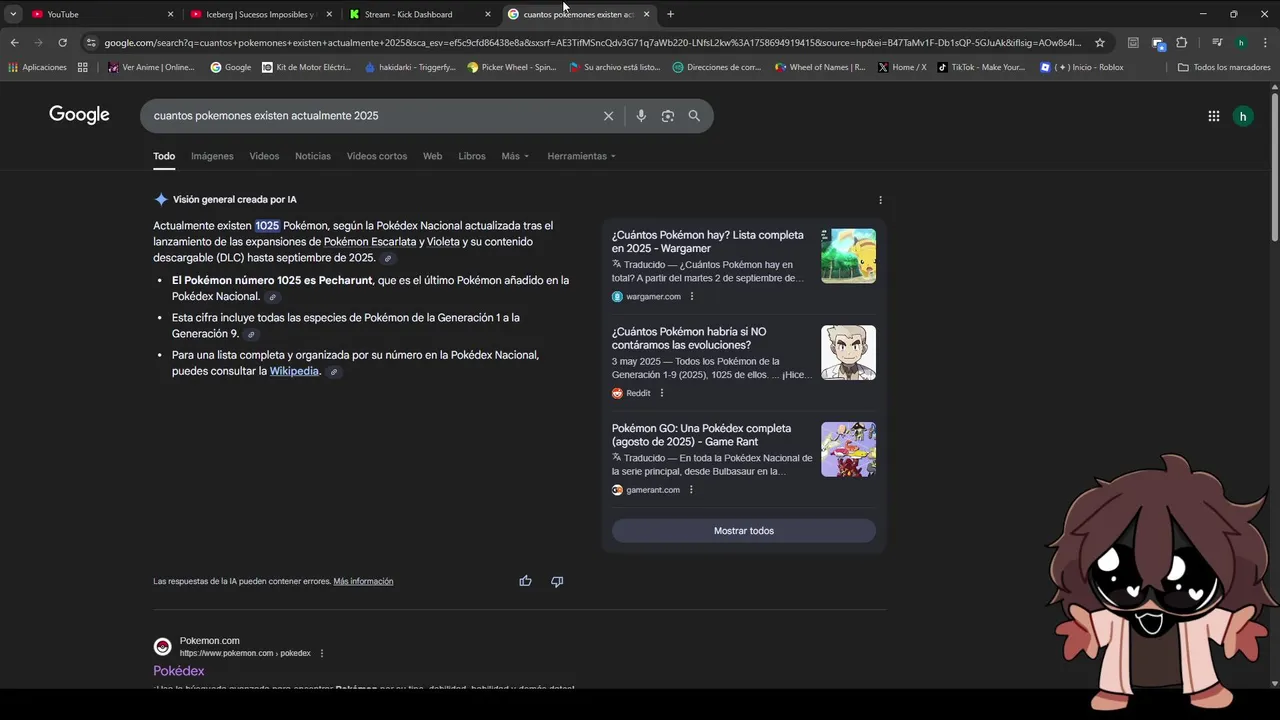Screen dimensions: 1280x720
Task: Switch to the 'Libros' tab
Action: click(472, 156)
